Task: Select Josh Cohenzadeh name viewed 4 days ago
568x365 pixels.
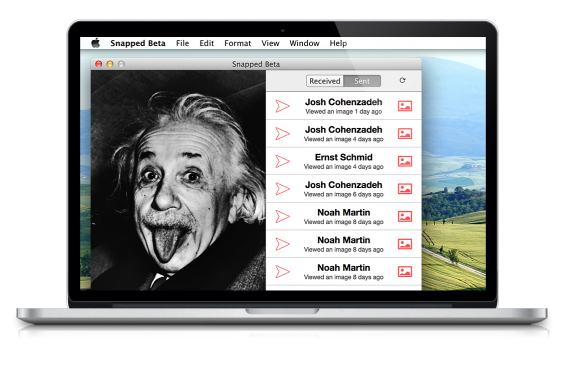Action: click(343, 130)
